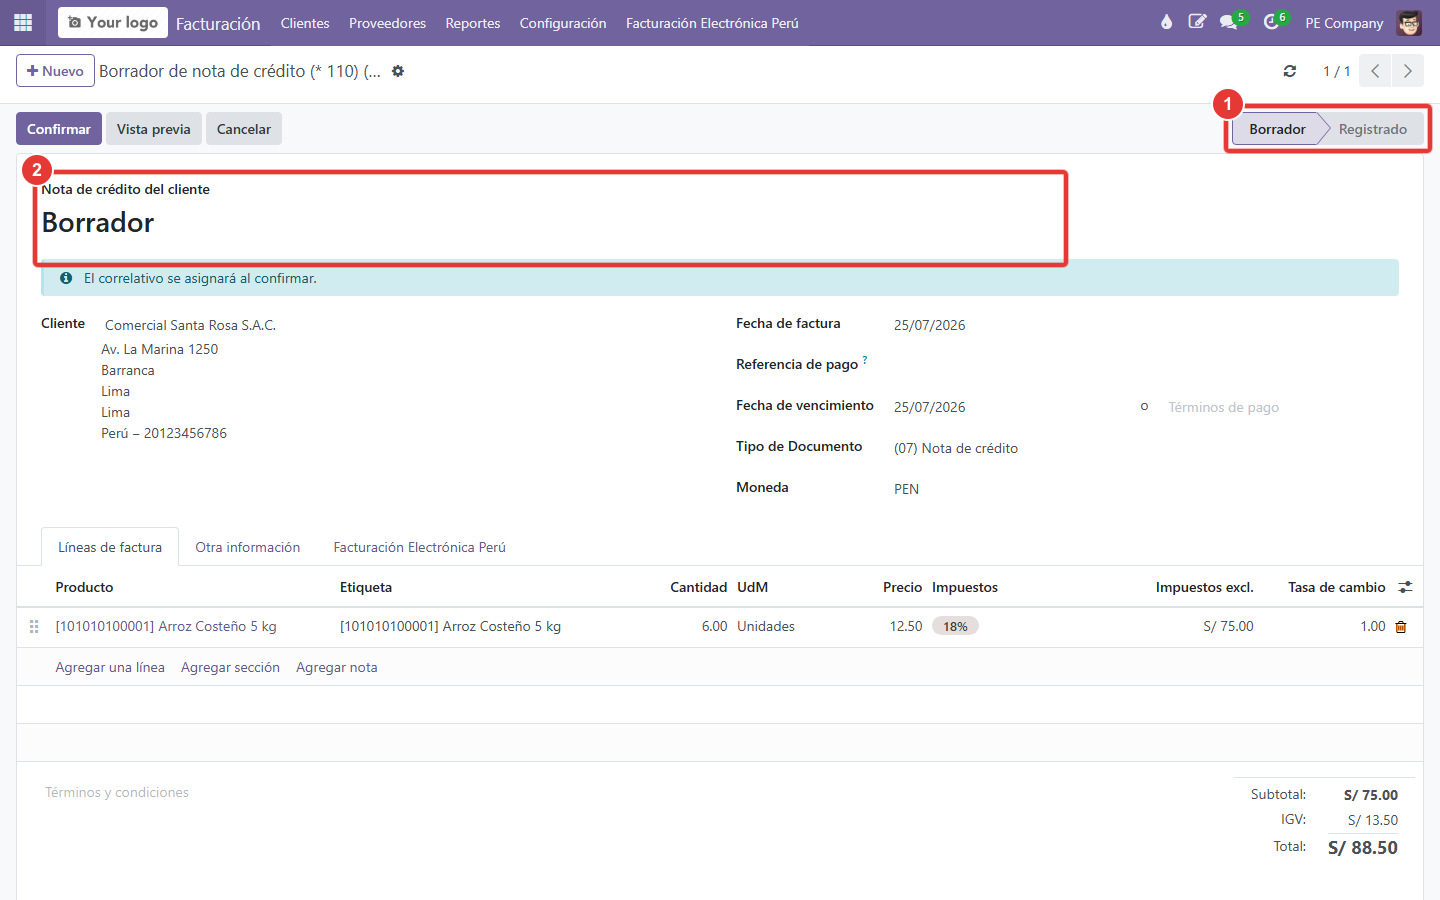Click the Confirmar button
The width and height of the screenshot is (1440, 900).
click(x=59, y=129)
